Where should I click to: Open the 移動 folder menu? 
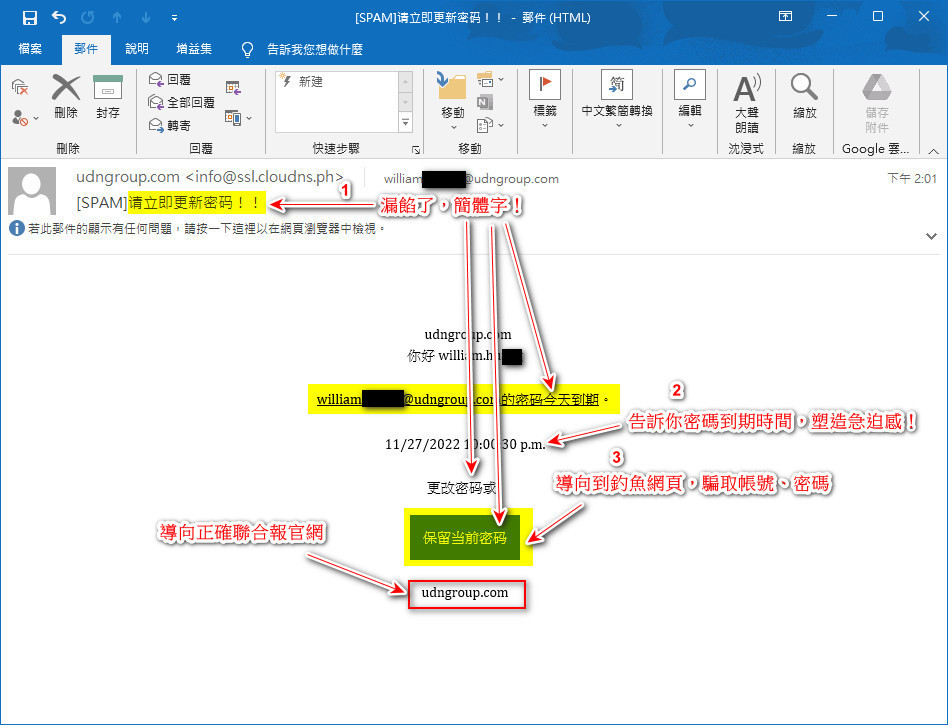(x=452, y=102)
